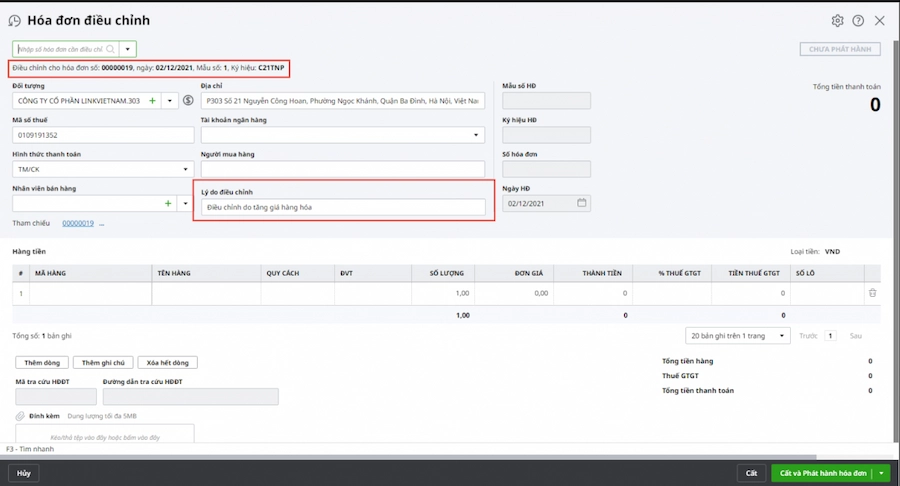The width and height of the screenshot is (900, 486).
Task: Open Tài khoản ngân hàng dropdown
Action: [x=477, y=135]
